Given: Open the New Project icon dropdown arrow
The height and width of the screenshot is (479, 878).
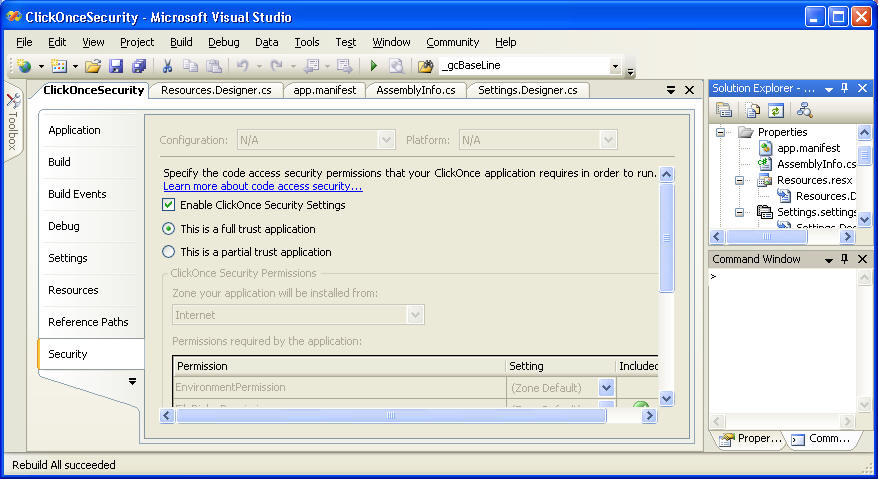Looking at the screenshot, I should [41, 67].
